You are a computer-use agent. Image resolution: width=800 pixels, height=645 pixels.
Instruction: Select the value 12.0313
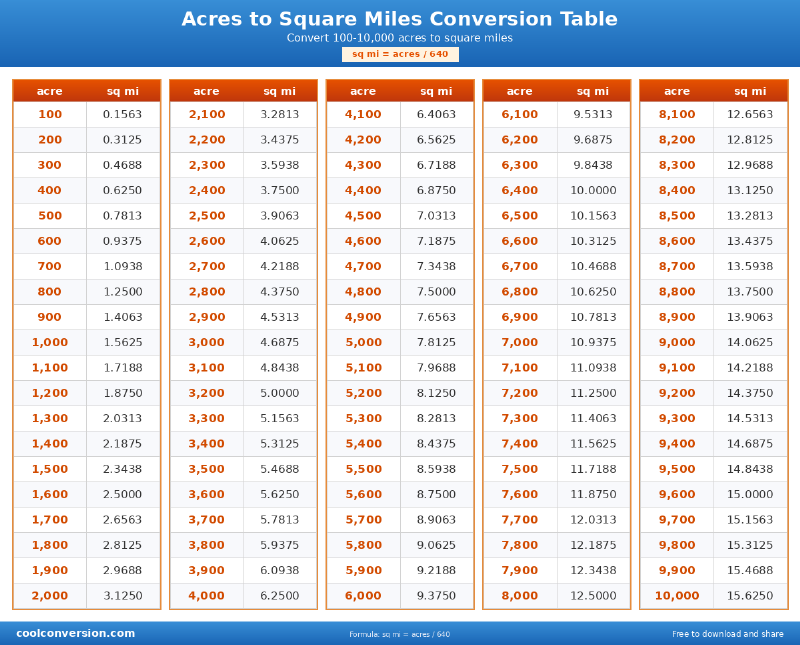click(593, 519)
